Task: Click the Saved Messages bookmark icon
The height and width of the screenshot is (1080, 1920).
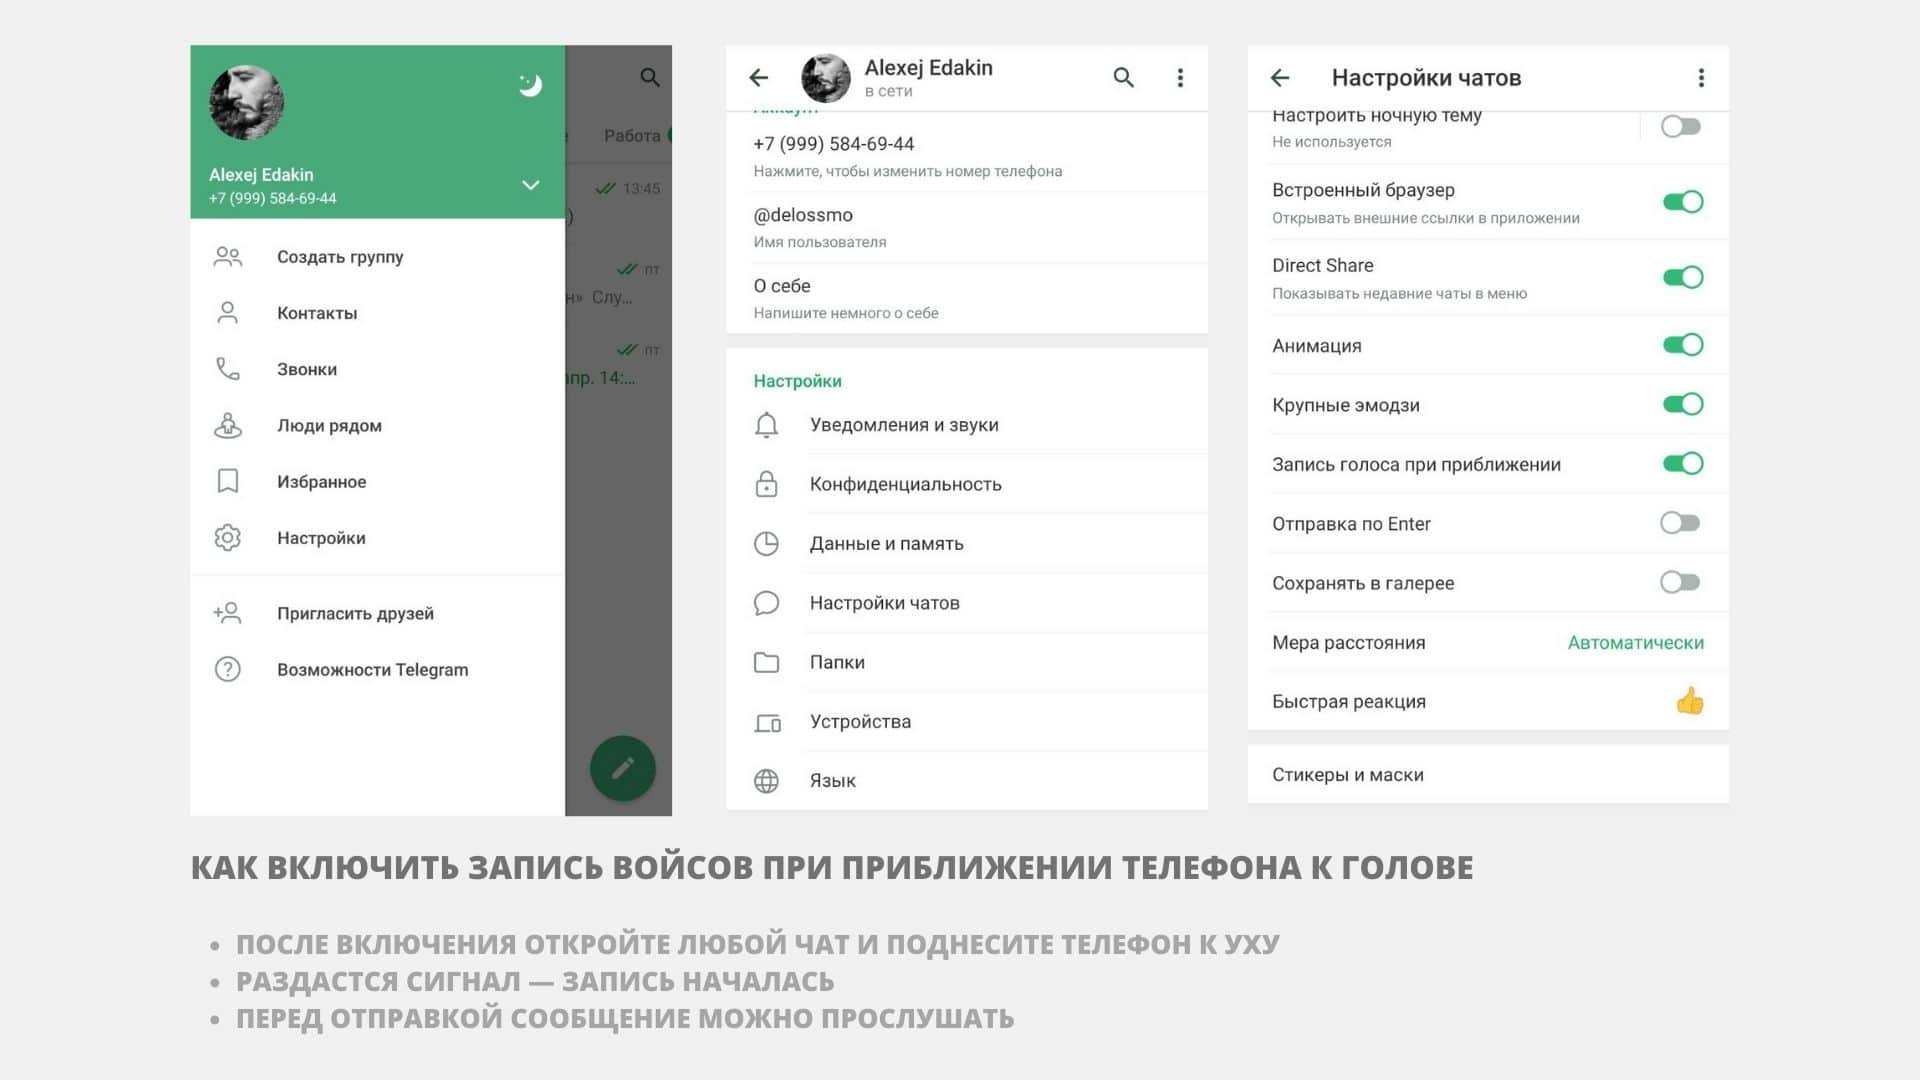Action: point(228,481)
